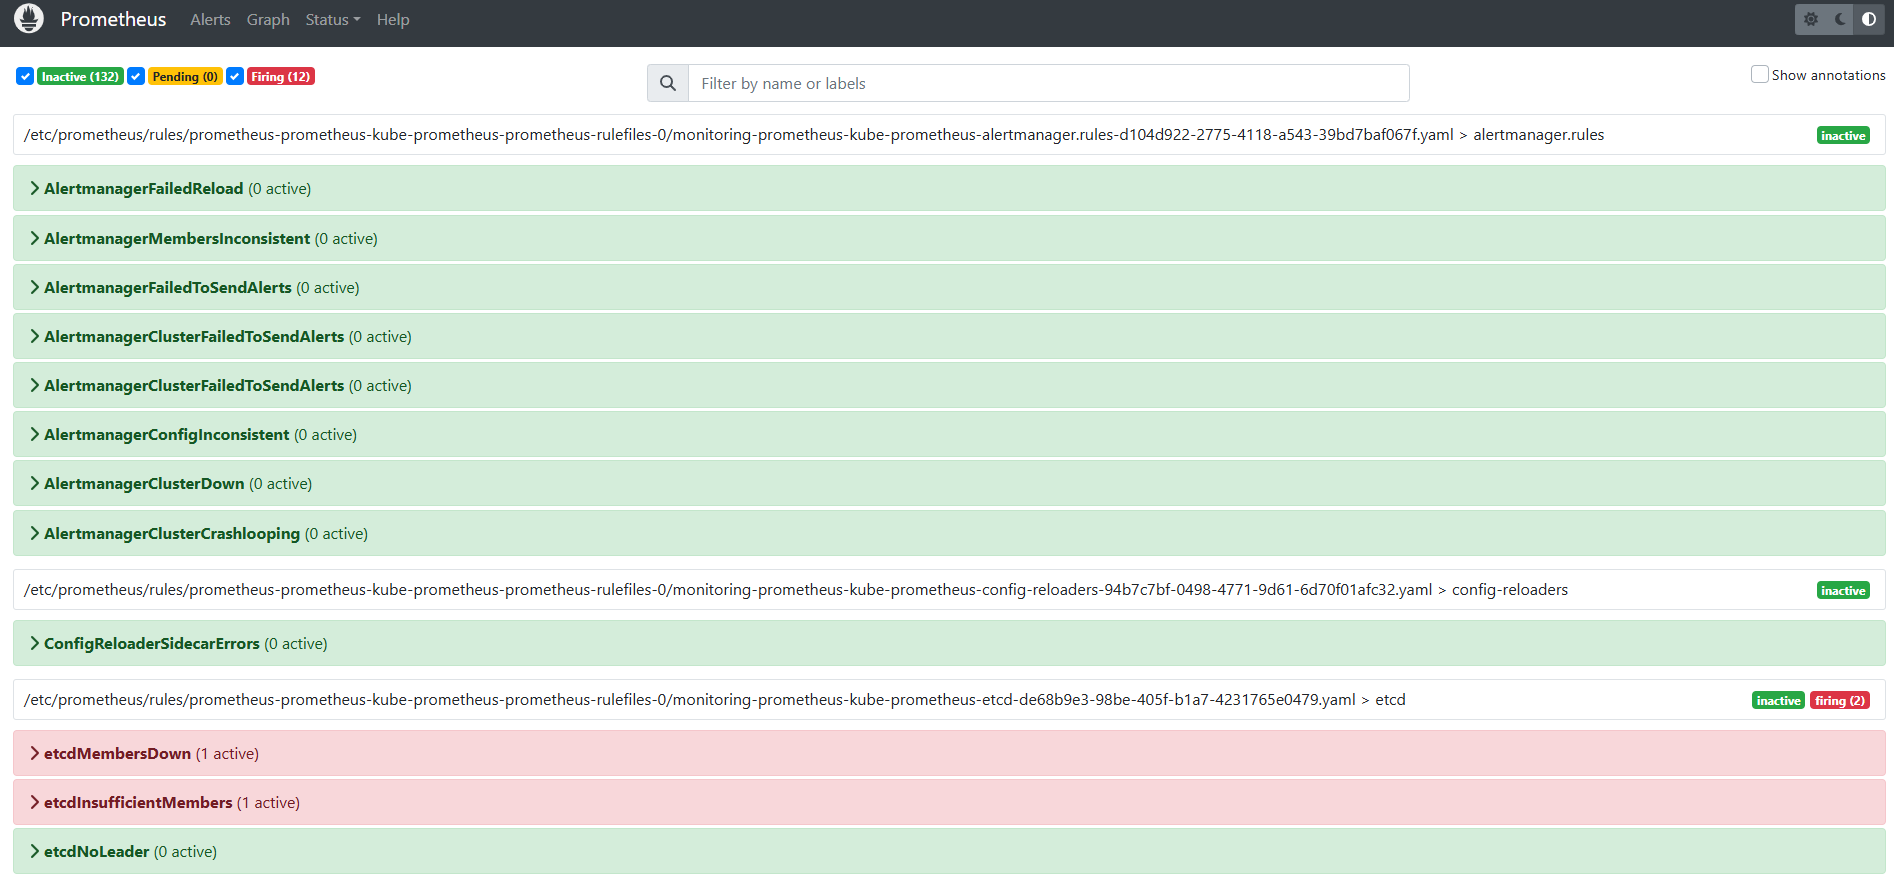
Task: Enable Show annotations checkbox
Action: pos(1760,74)
